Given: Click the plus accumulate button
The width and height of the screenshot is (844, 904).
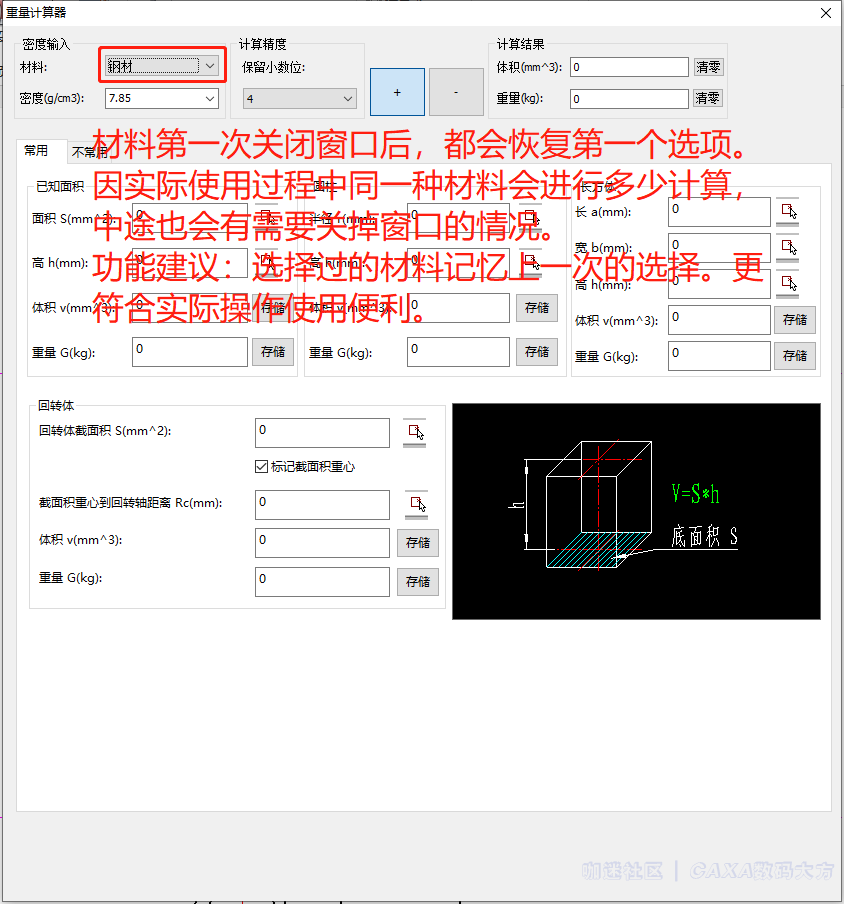Looking at the screenshot, I should click(397, 92).
